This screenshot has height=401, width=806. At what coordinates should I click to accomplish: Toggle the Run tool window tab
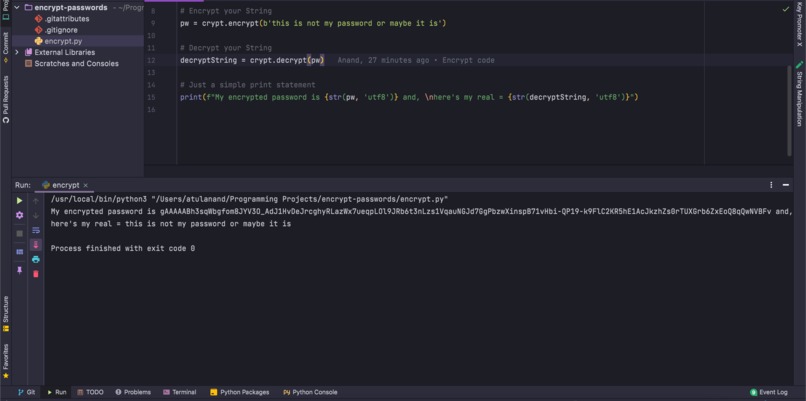pos(56,392)
